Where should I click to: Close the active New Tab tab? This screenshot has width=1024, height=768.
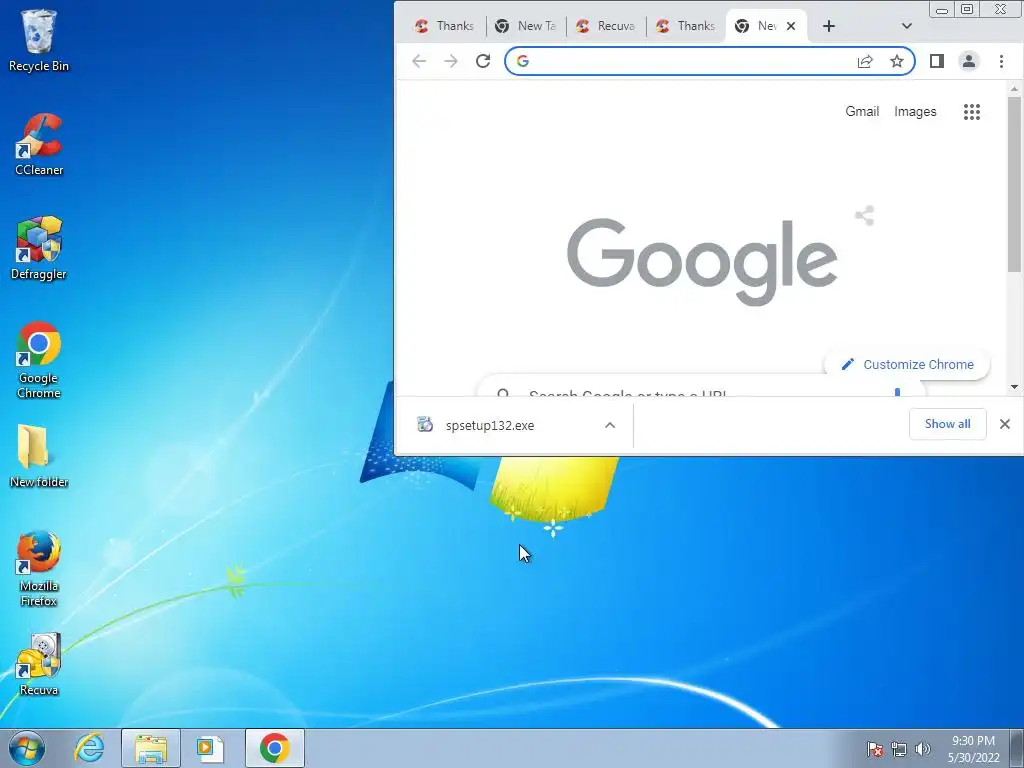(x=791, y=26)
